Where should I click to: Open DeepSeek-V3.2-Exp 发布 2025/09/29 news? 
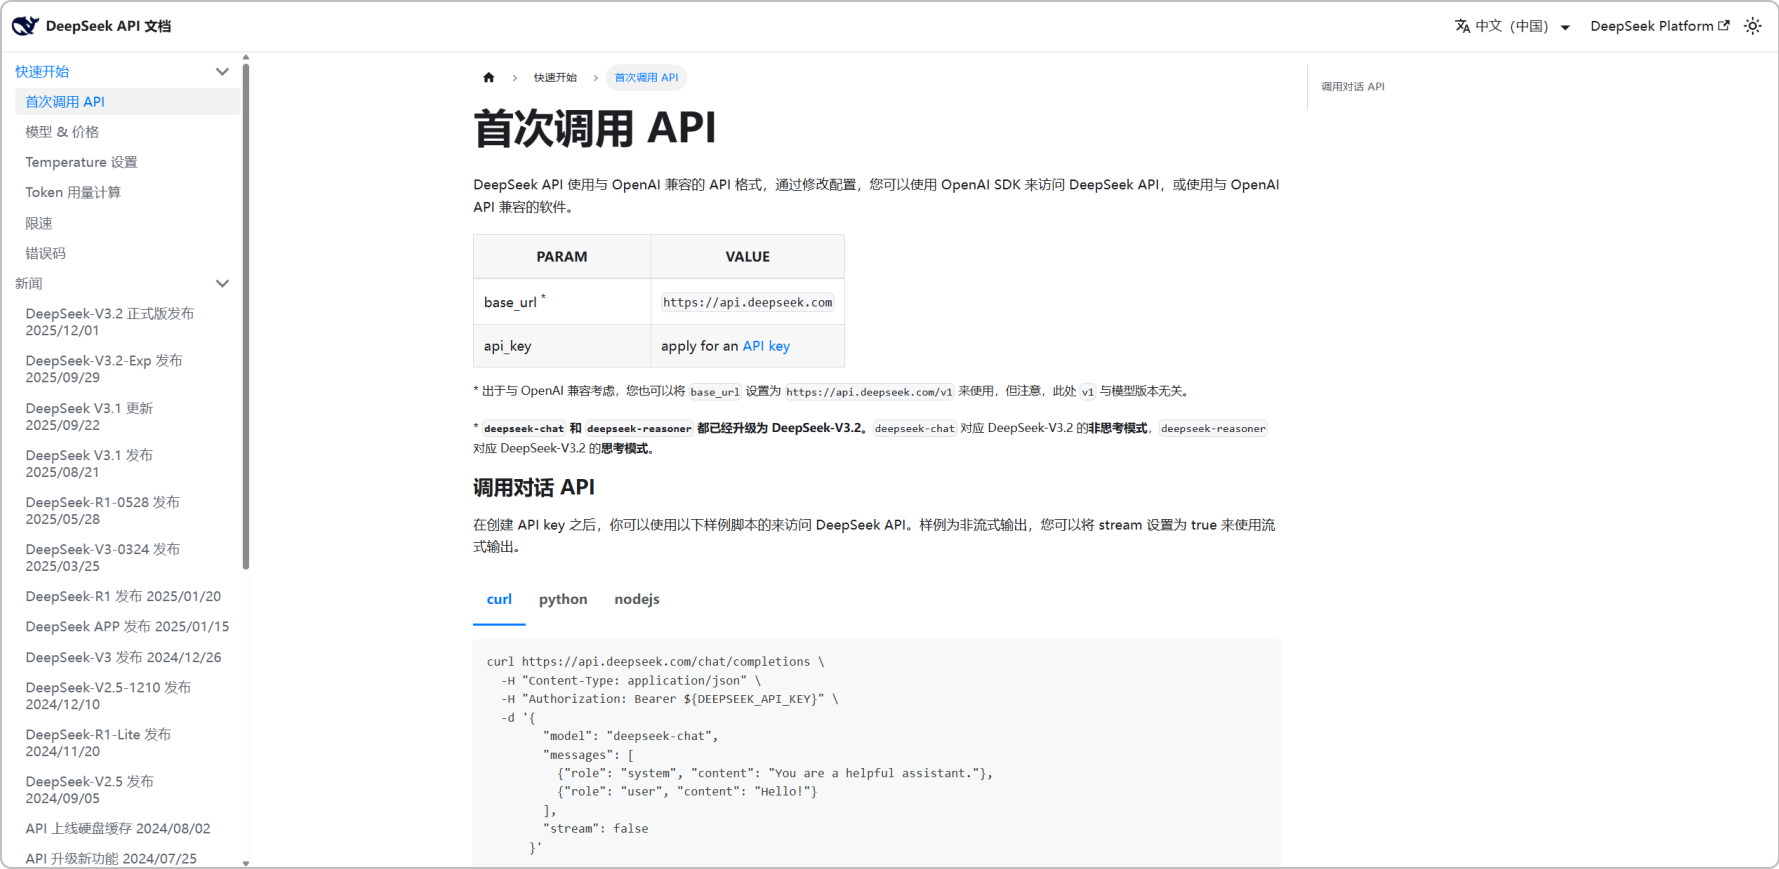(104, 369)
